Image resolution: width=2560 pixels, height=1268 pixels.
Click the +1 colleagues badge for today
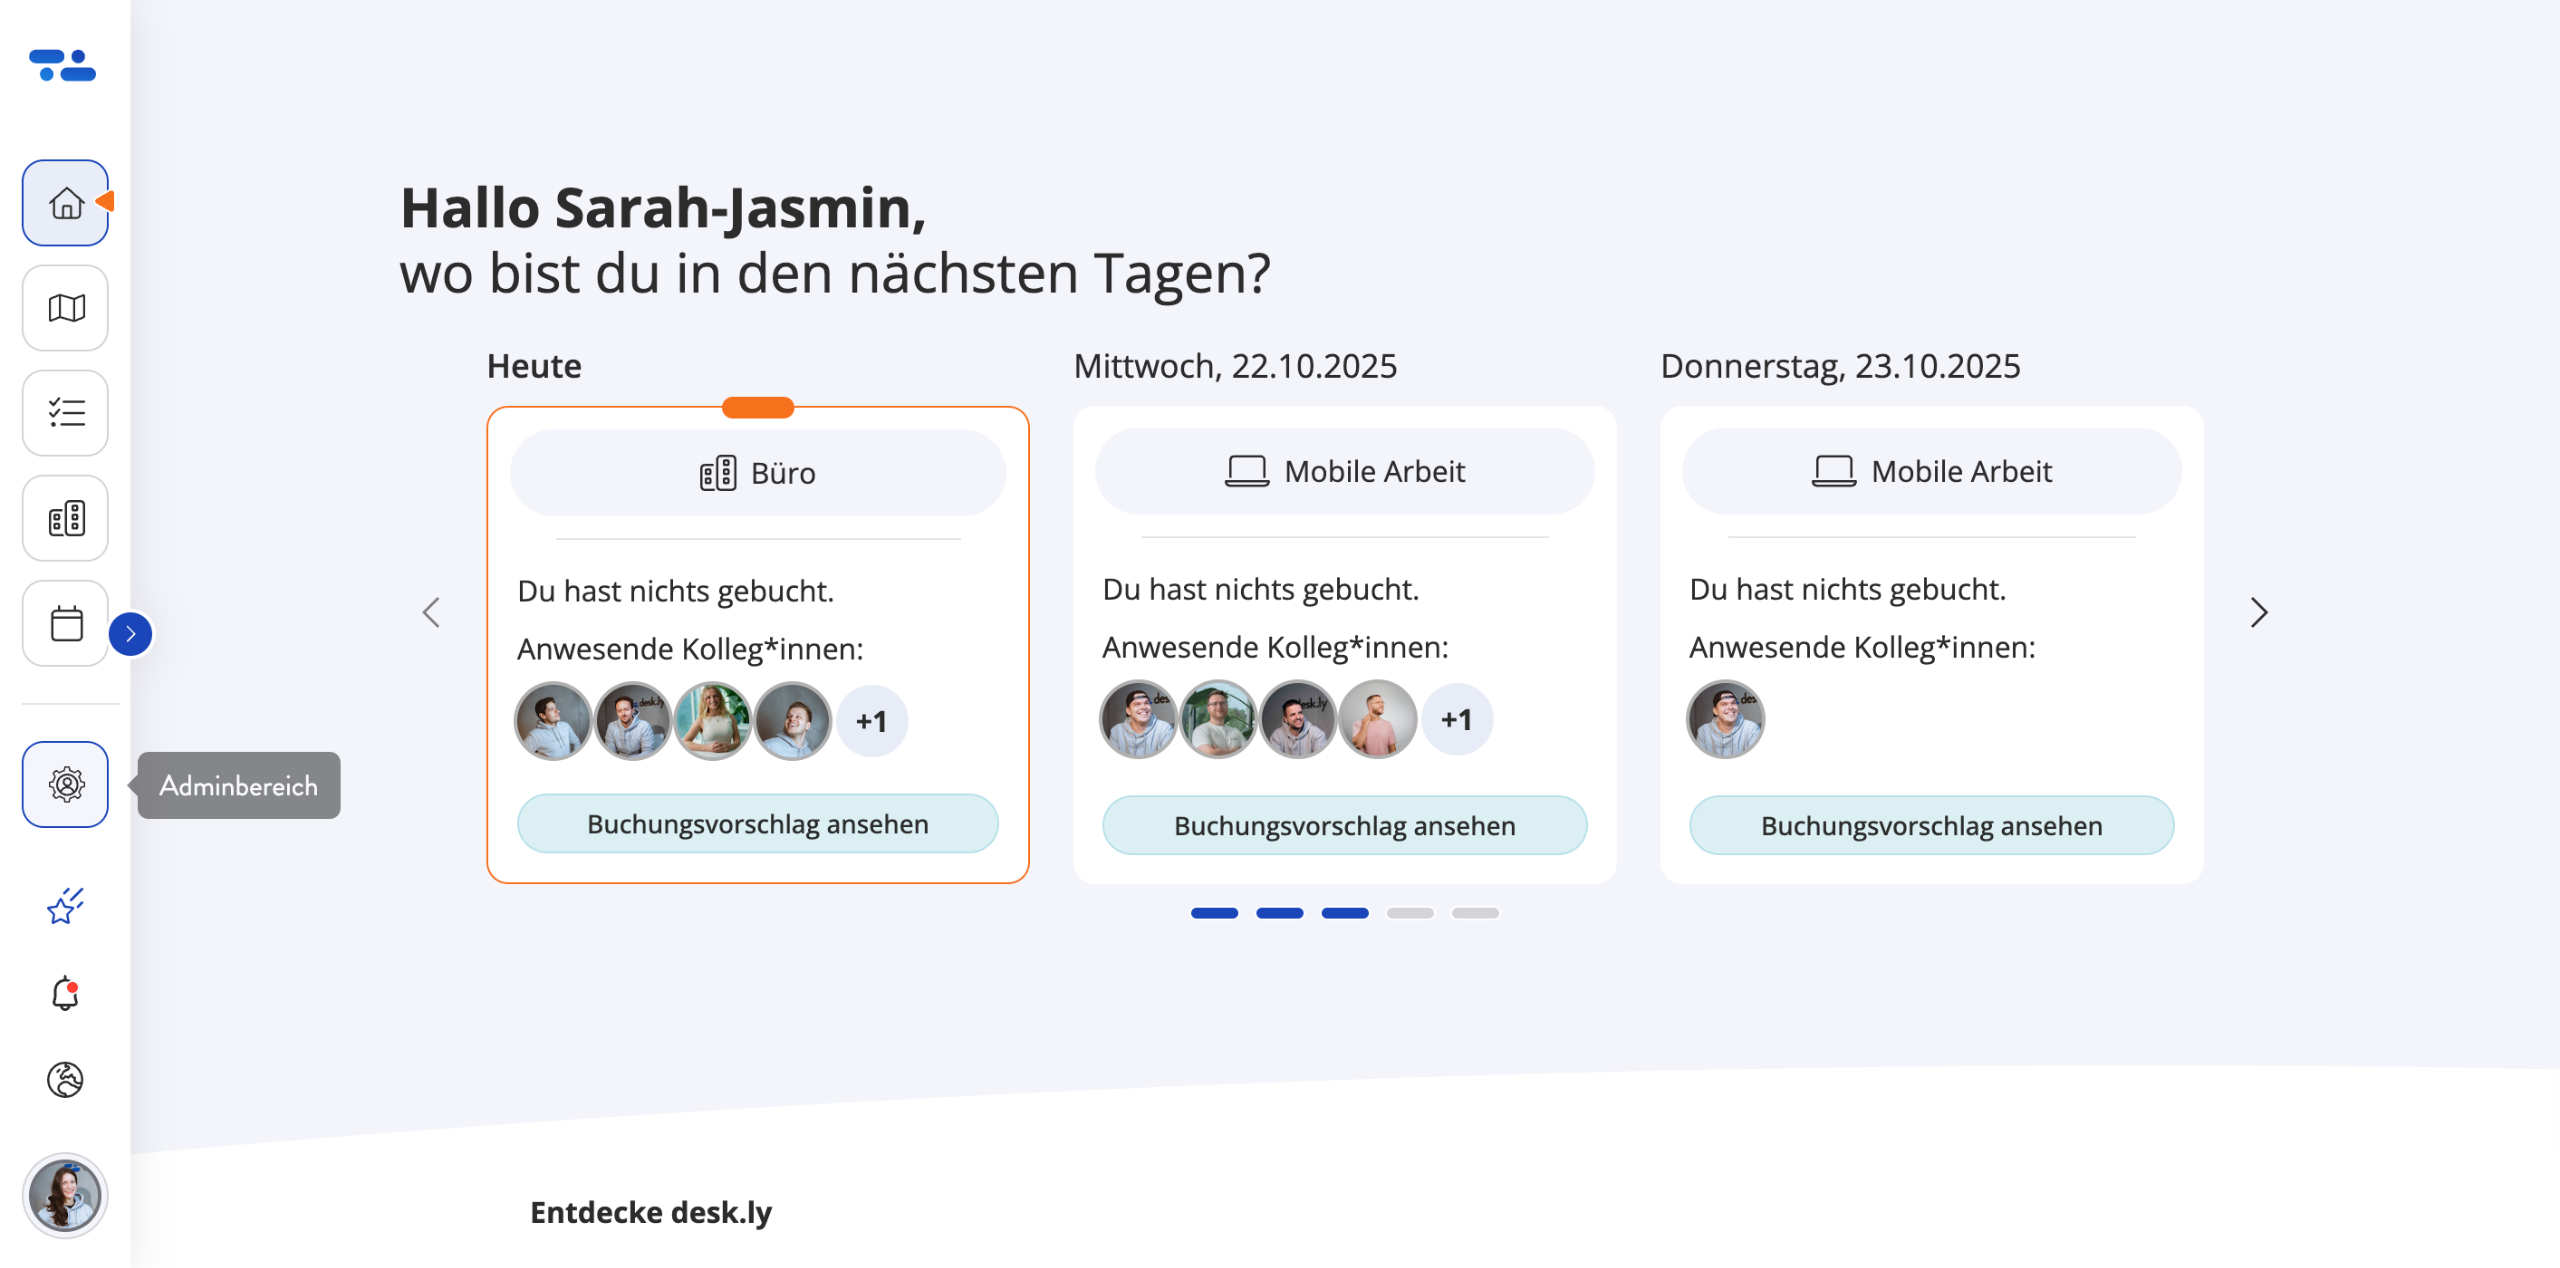[872, 721]
